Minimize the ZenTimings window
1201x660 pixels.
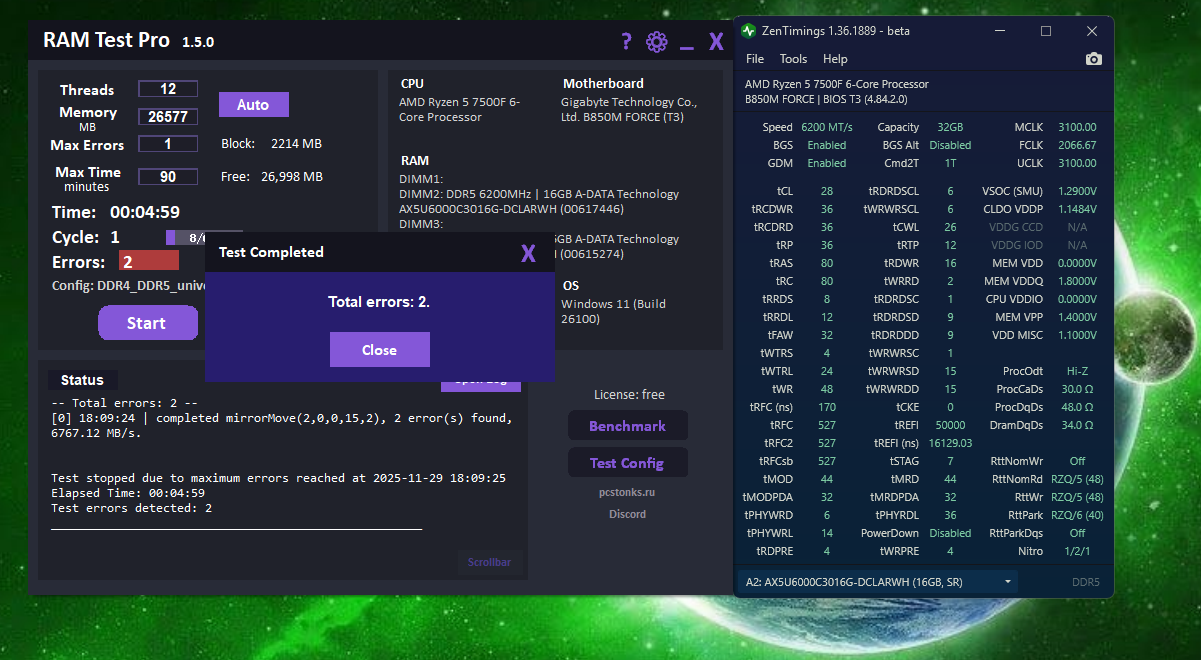pos(1000,31)
